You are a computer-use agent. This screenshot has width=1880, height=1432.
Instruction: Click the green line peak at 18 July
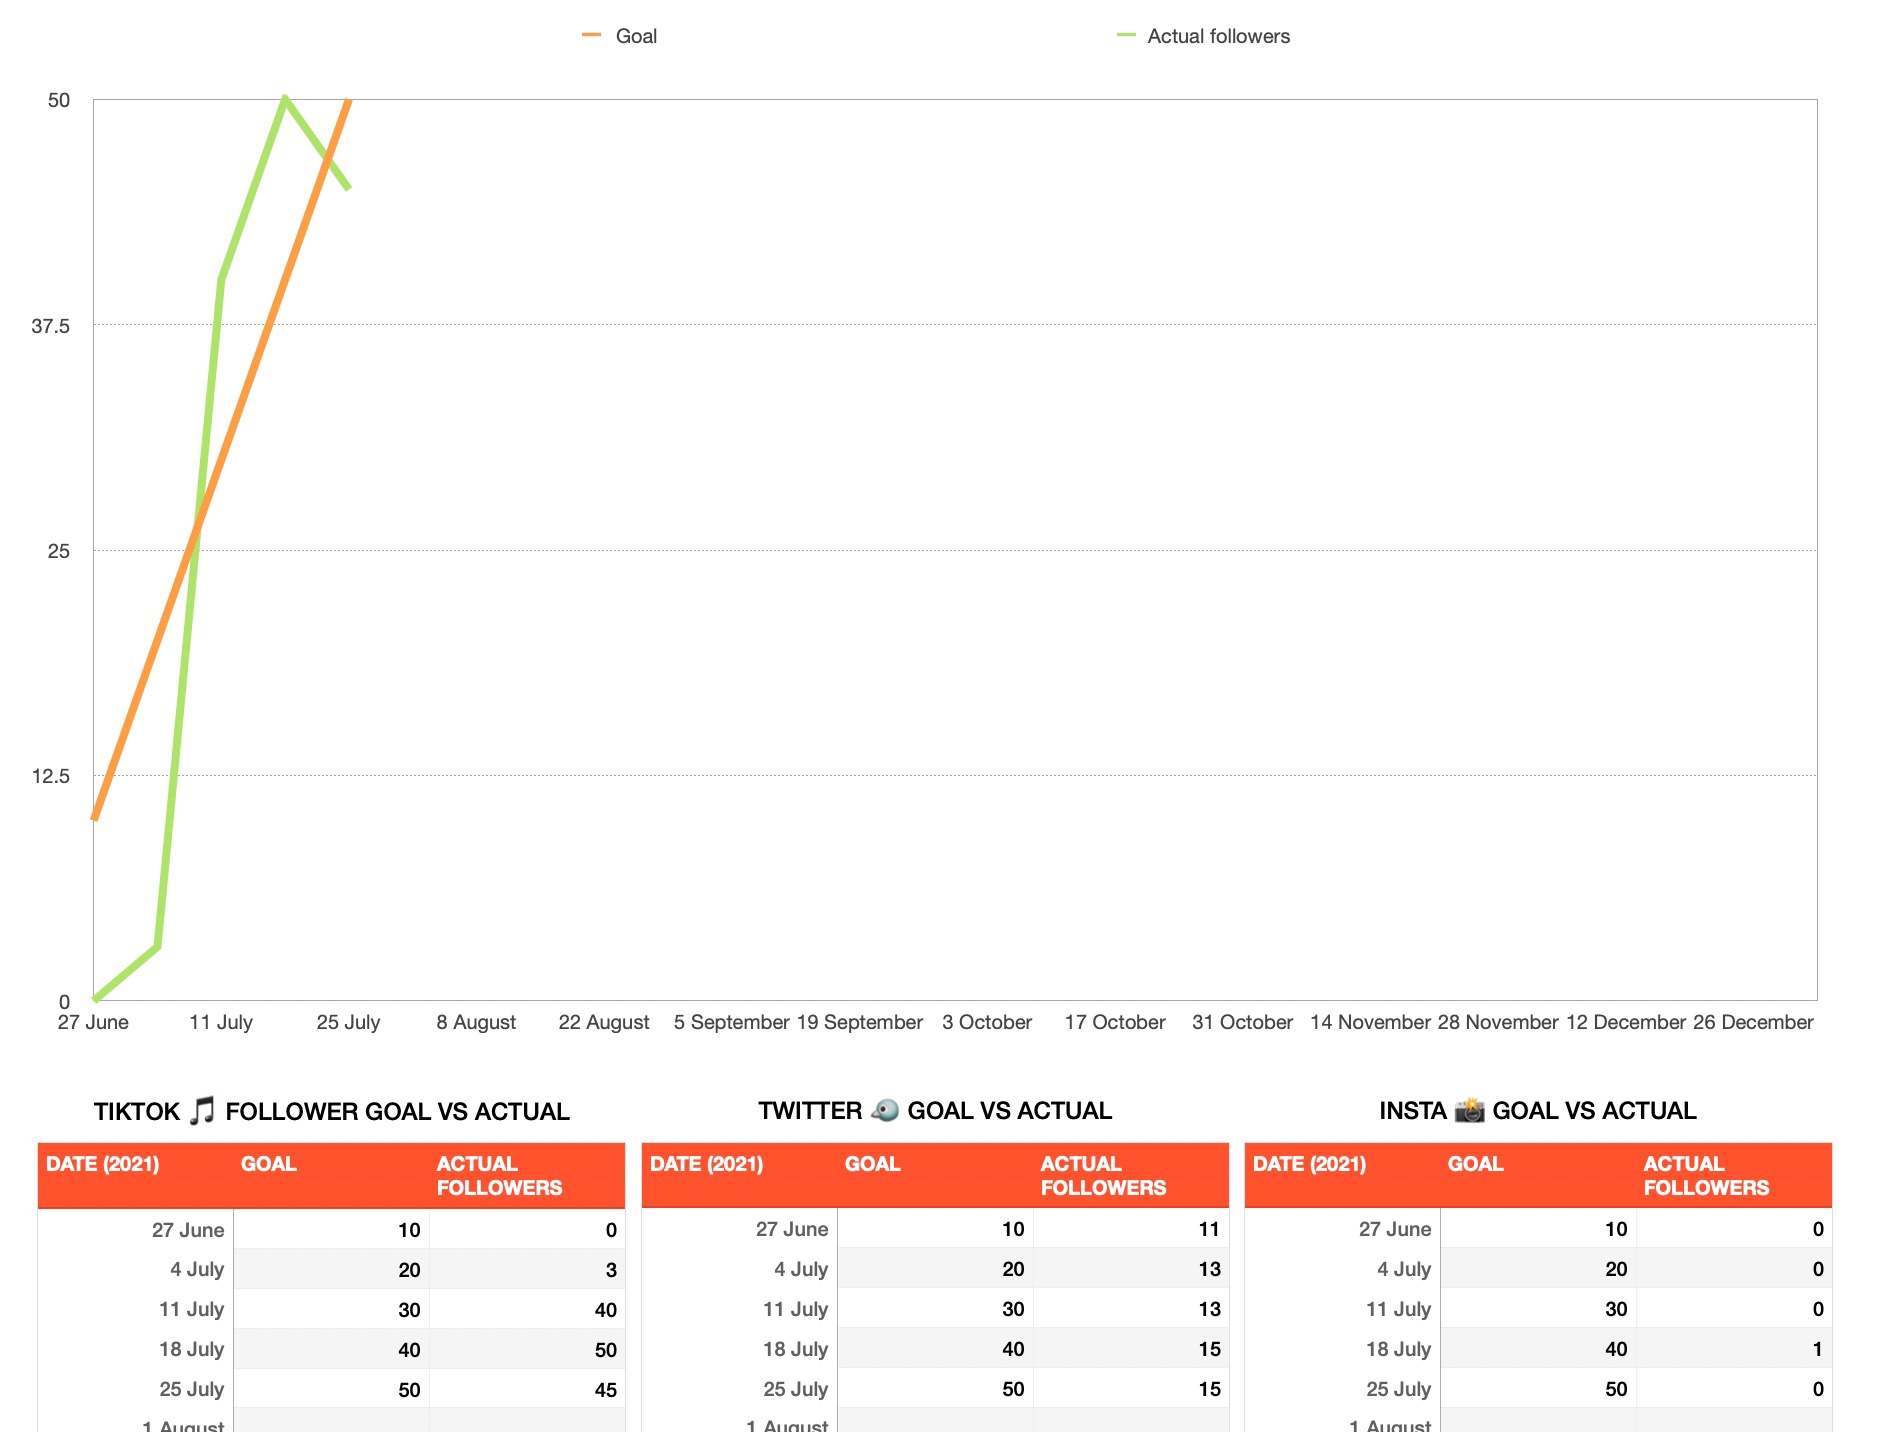(x=285, y=99)
